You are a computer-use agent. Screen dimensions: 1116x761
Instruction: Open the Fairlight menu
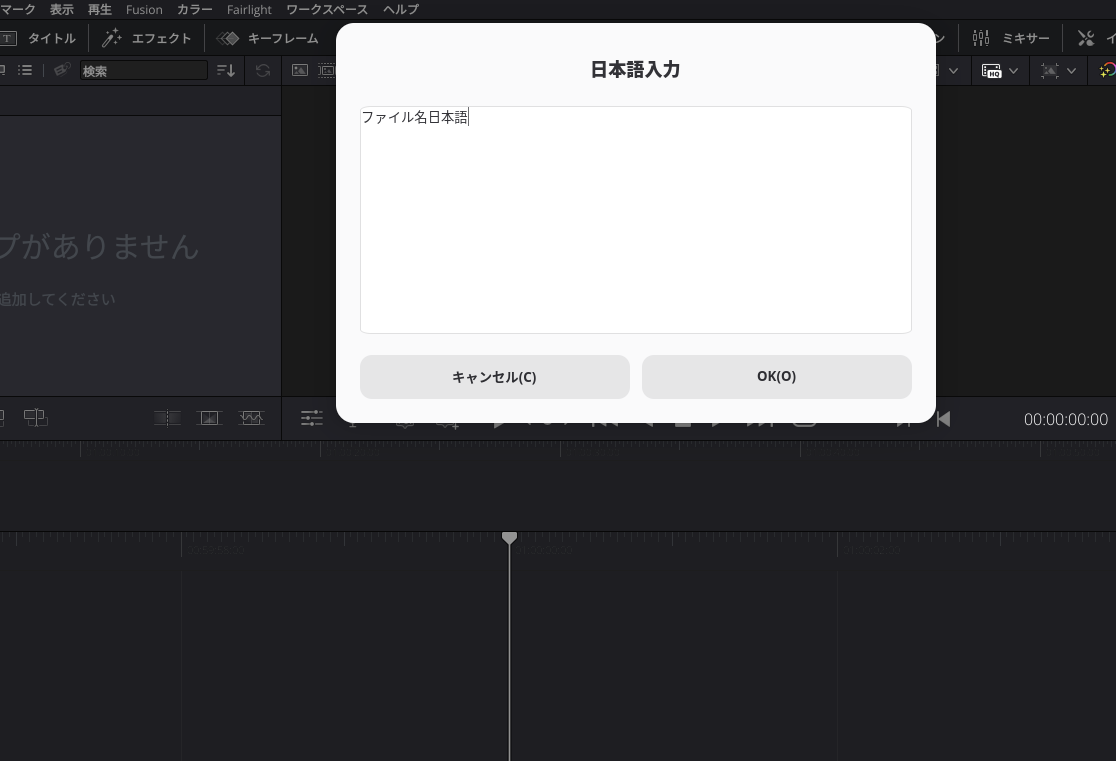(249, 9)
